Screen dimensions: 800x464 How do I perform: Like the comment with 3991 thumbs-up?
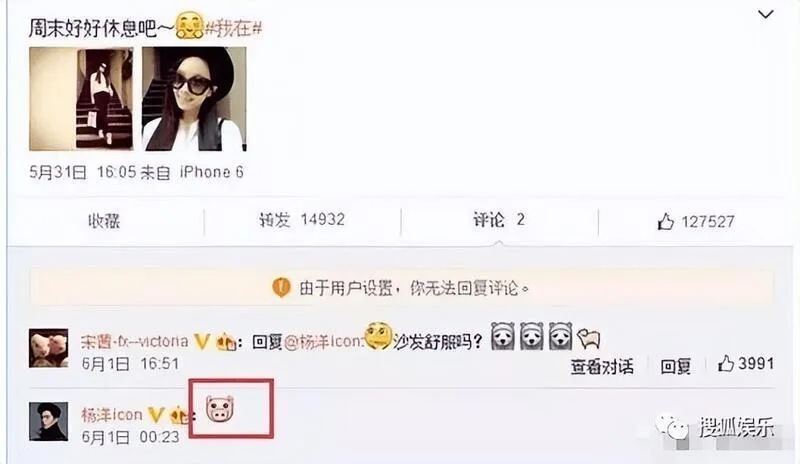tap(746, 364)
